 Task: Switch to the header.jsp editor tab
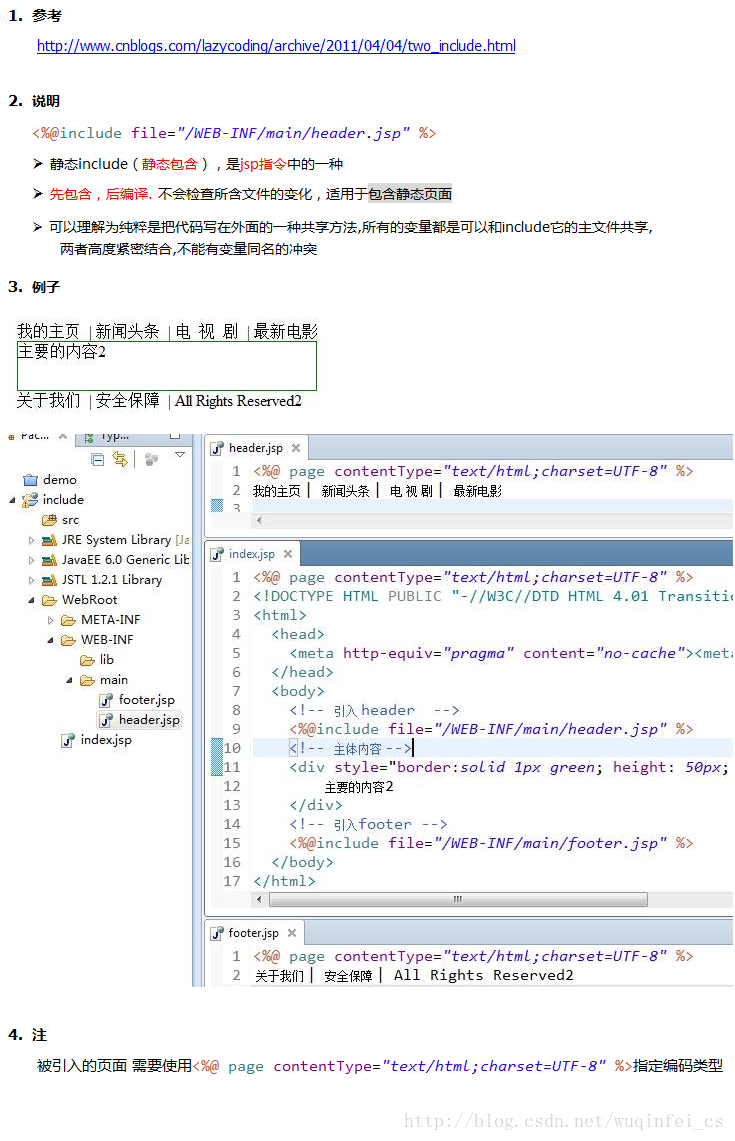coord(255,448)
